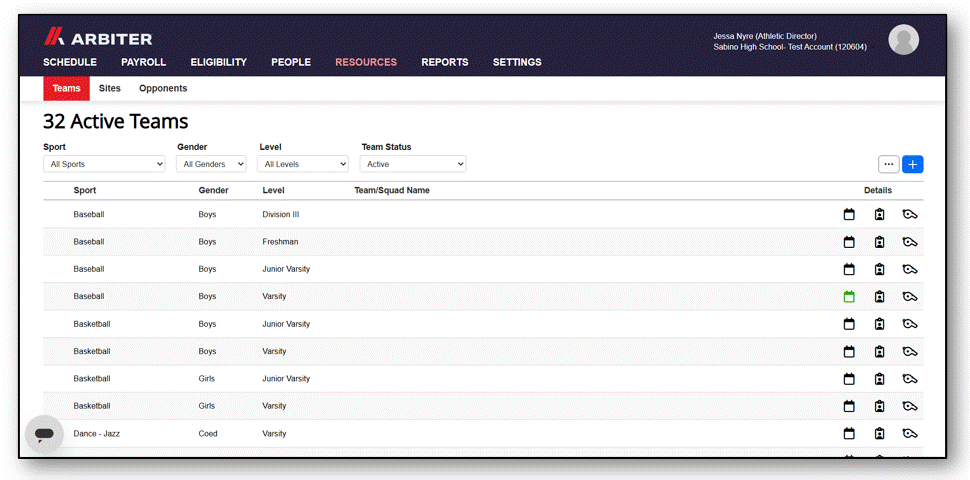Image resolution: width=970 pixels, height=480 pixels.
Task: Change the Team Status dropdown from Active
Action: coord(413,164)
